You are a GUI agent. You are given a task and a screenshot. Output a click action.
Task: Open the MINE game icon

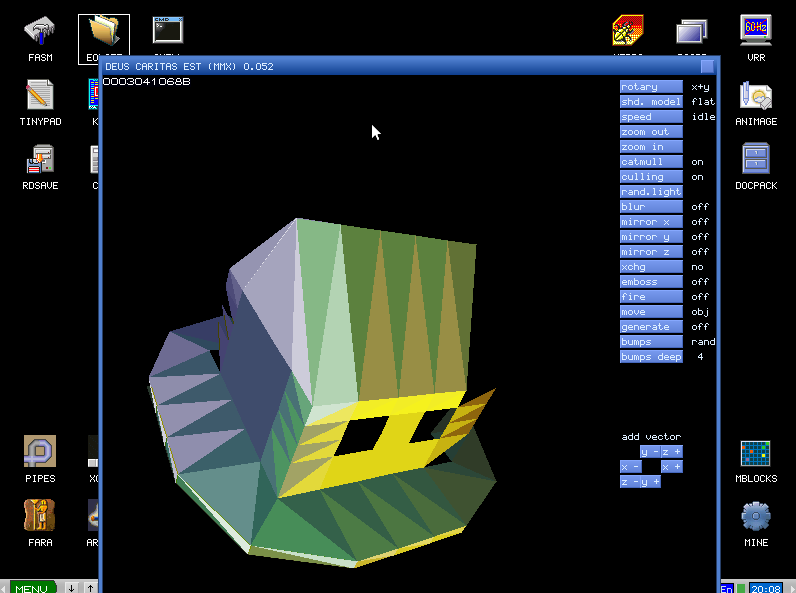click(756, 523)
